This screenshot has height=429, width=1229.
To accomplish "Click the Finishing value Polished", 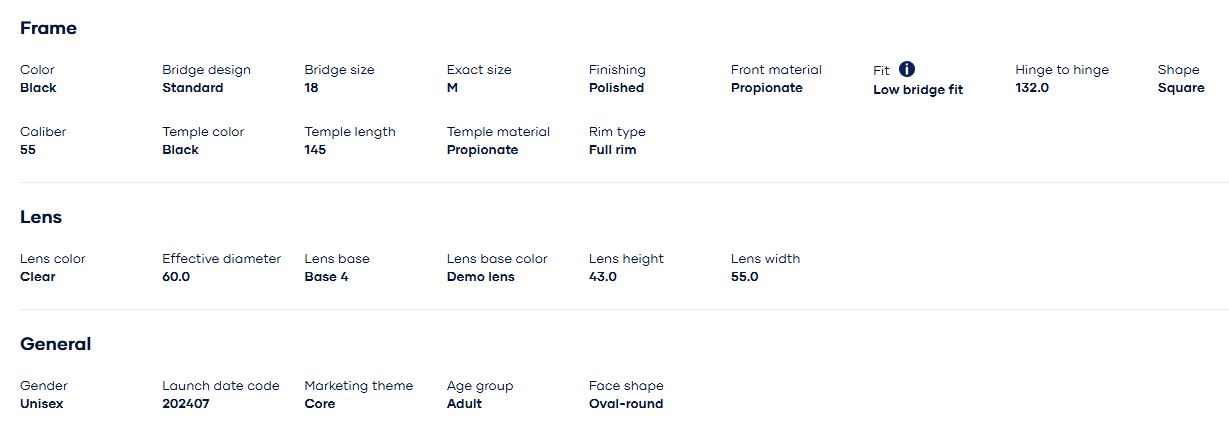I will 616,88.
